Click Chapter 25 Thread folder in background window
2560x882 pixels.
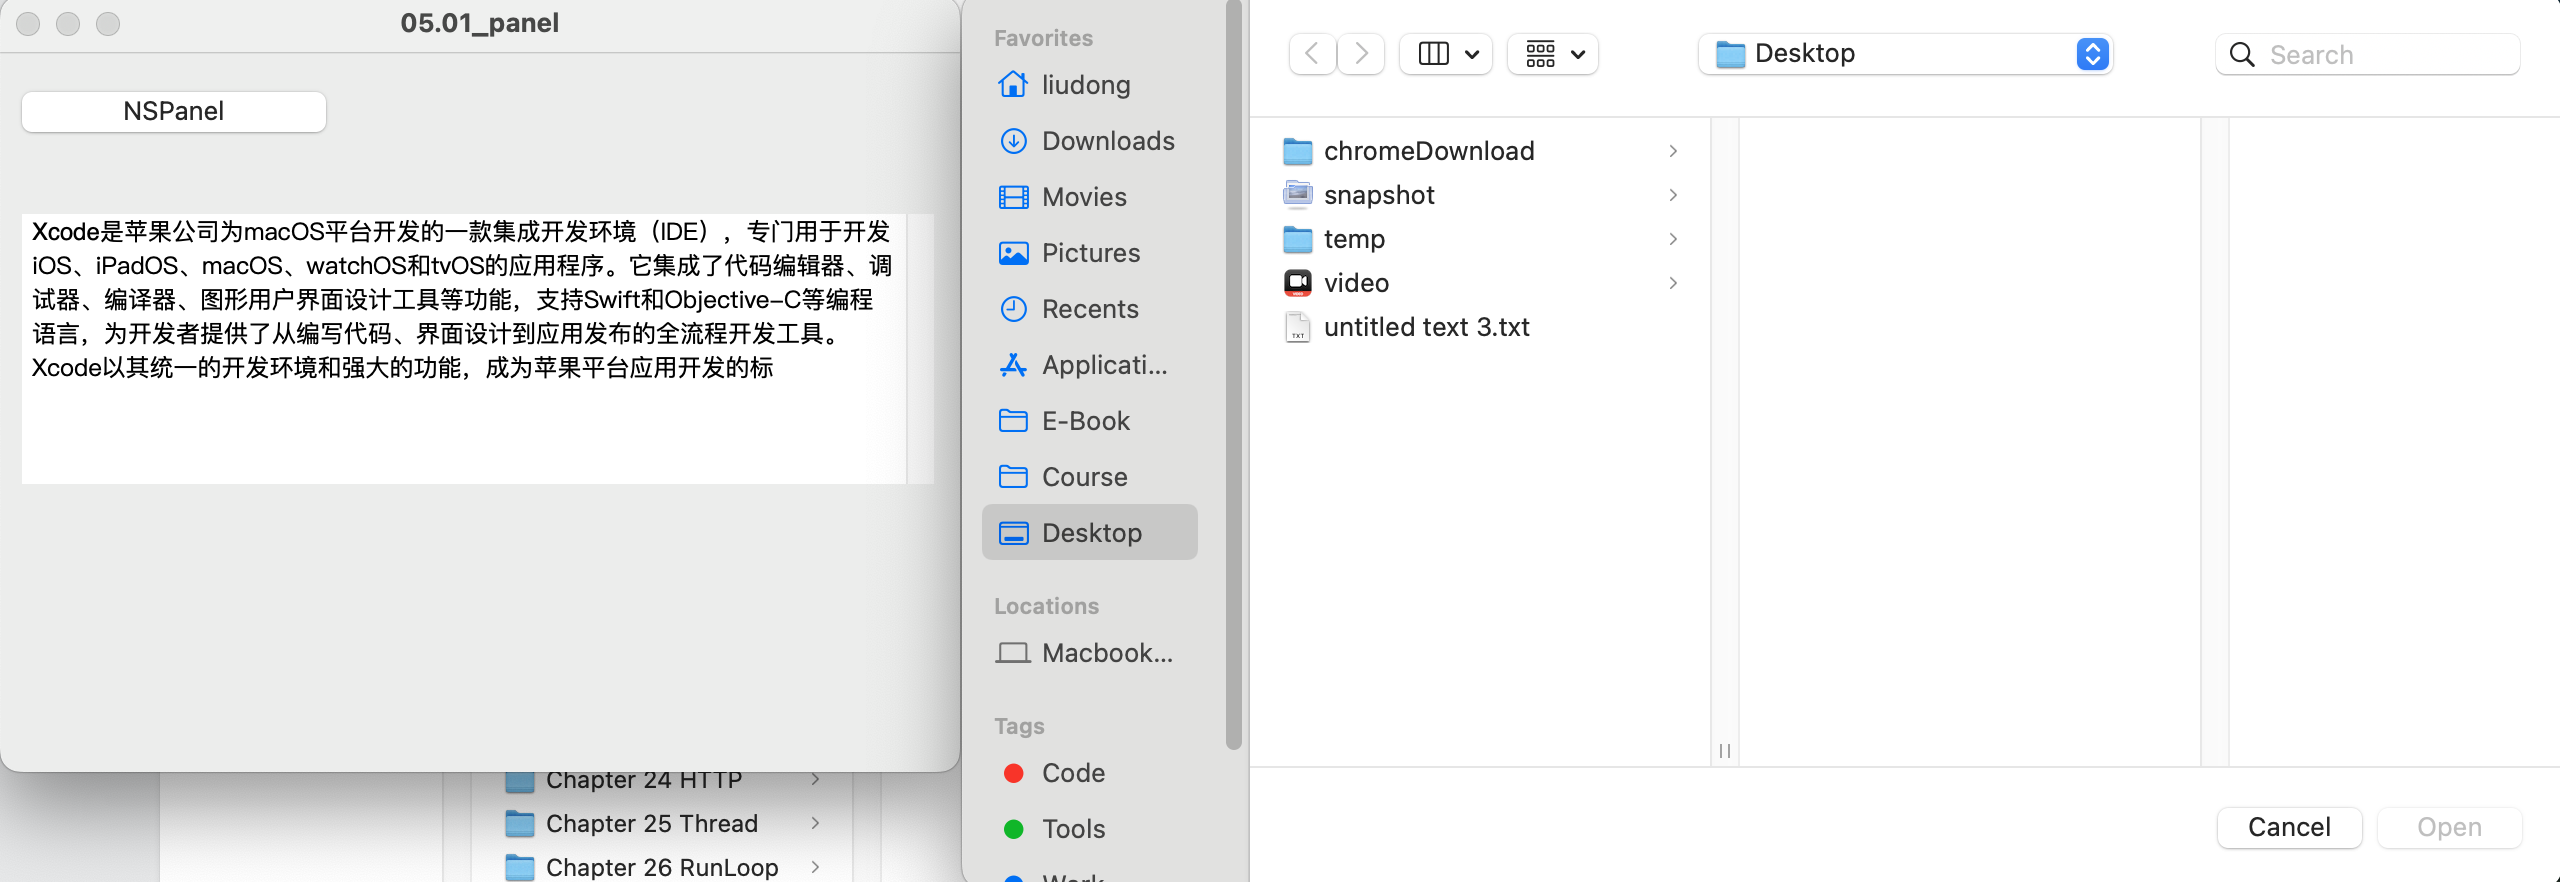[652, 823]
